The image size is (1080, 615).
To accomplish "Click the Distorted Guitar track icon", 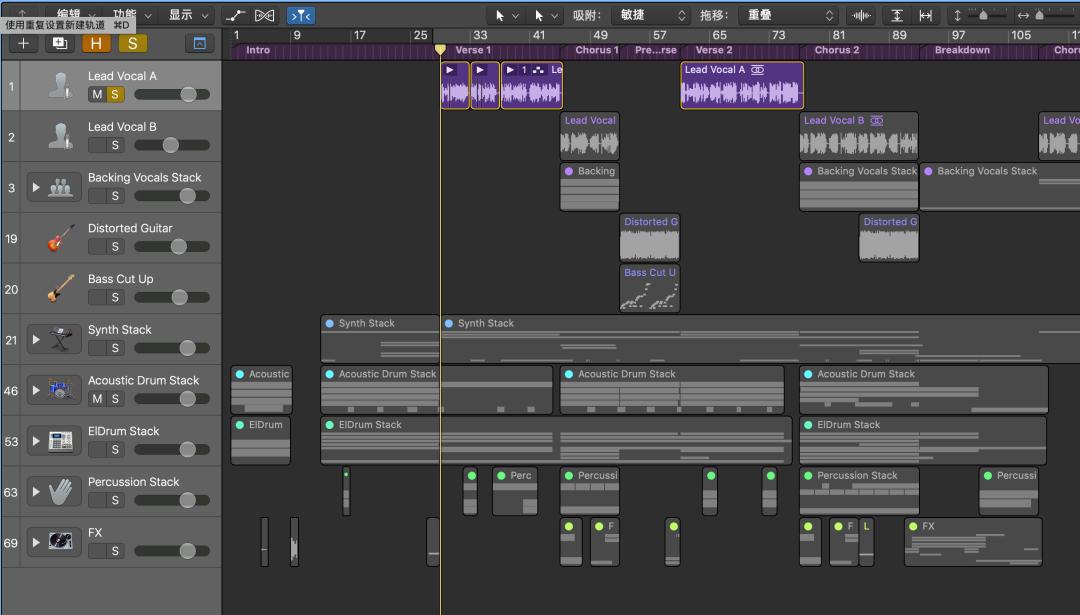I will [x=61, y=238].
